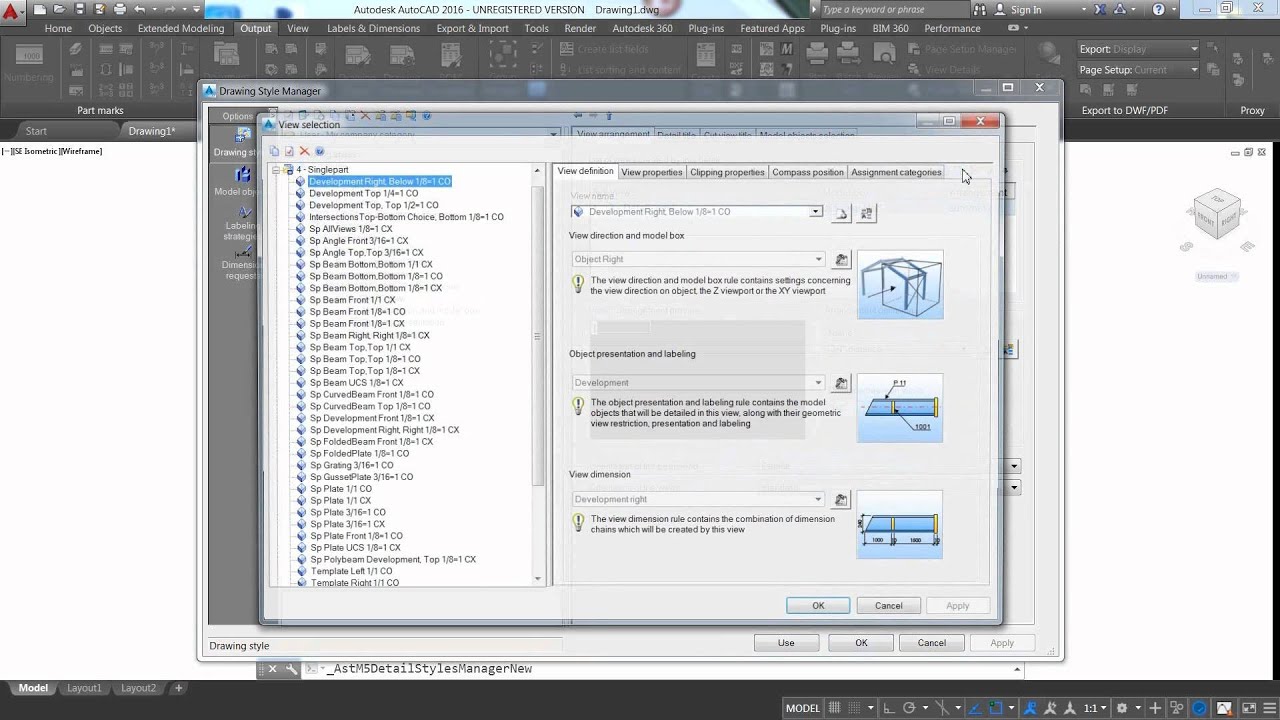Click the copy icon in View selection toolbar

(274, 152)
